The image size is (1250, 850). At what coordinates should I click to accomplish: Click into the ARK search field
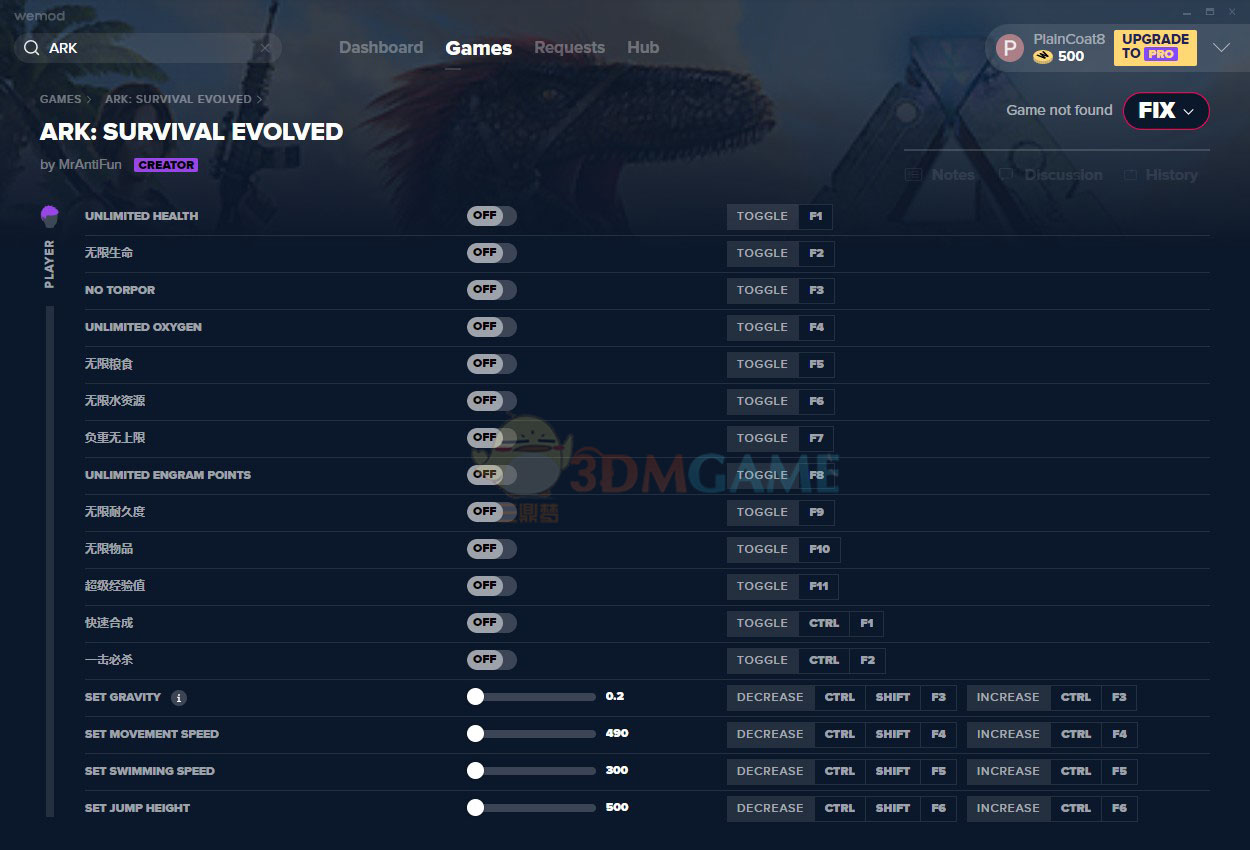[150, 48]
